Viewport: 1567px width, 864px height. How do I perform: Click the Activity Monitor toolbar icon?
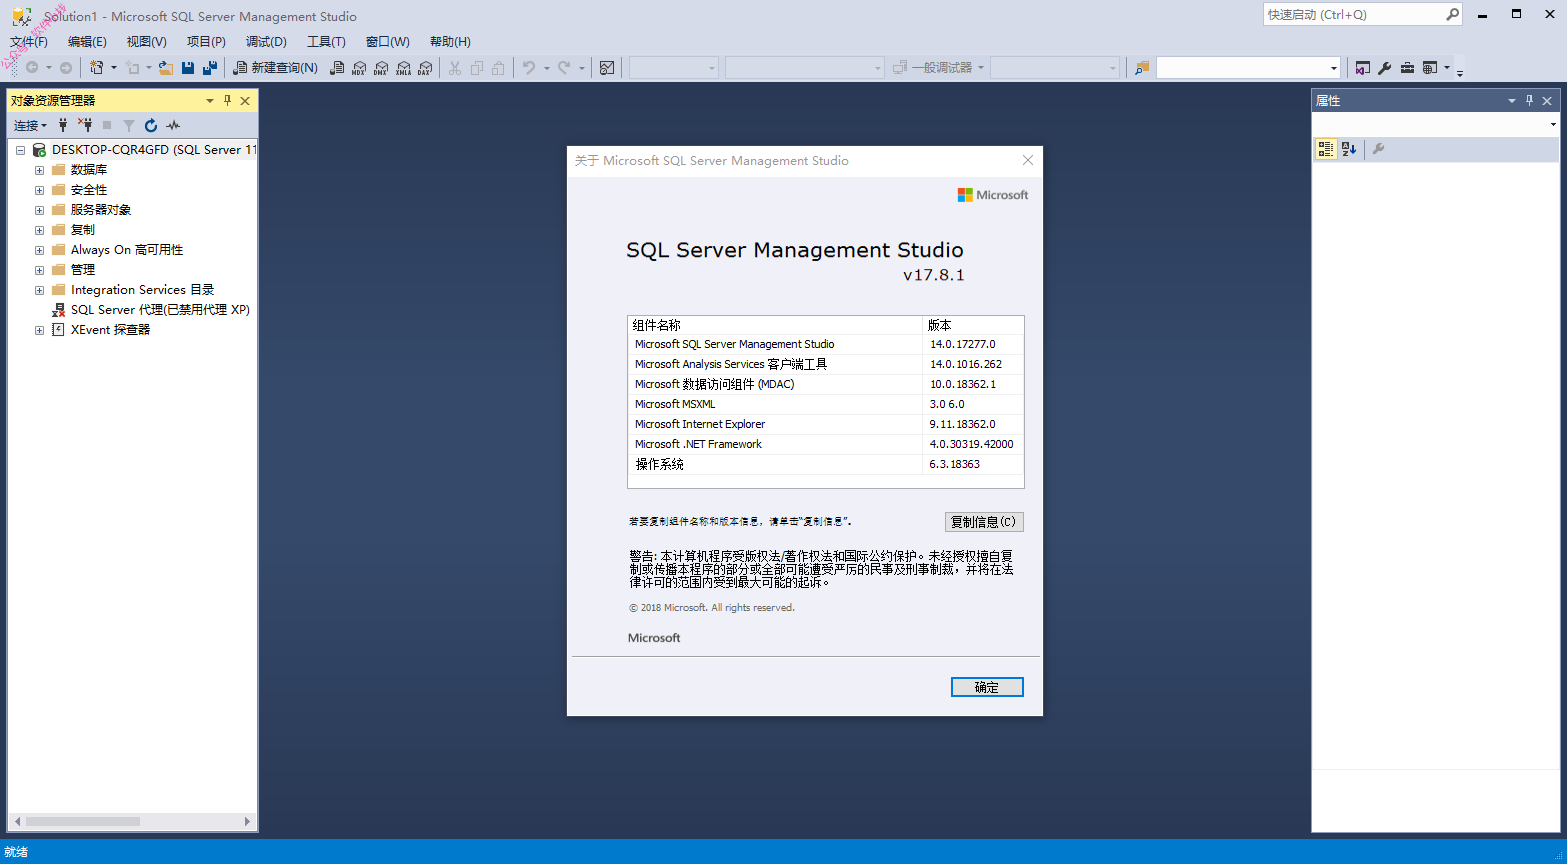tap(607, 68)
